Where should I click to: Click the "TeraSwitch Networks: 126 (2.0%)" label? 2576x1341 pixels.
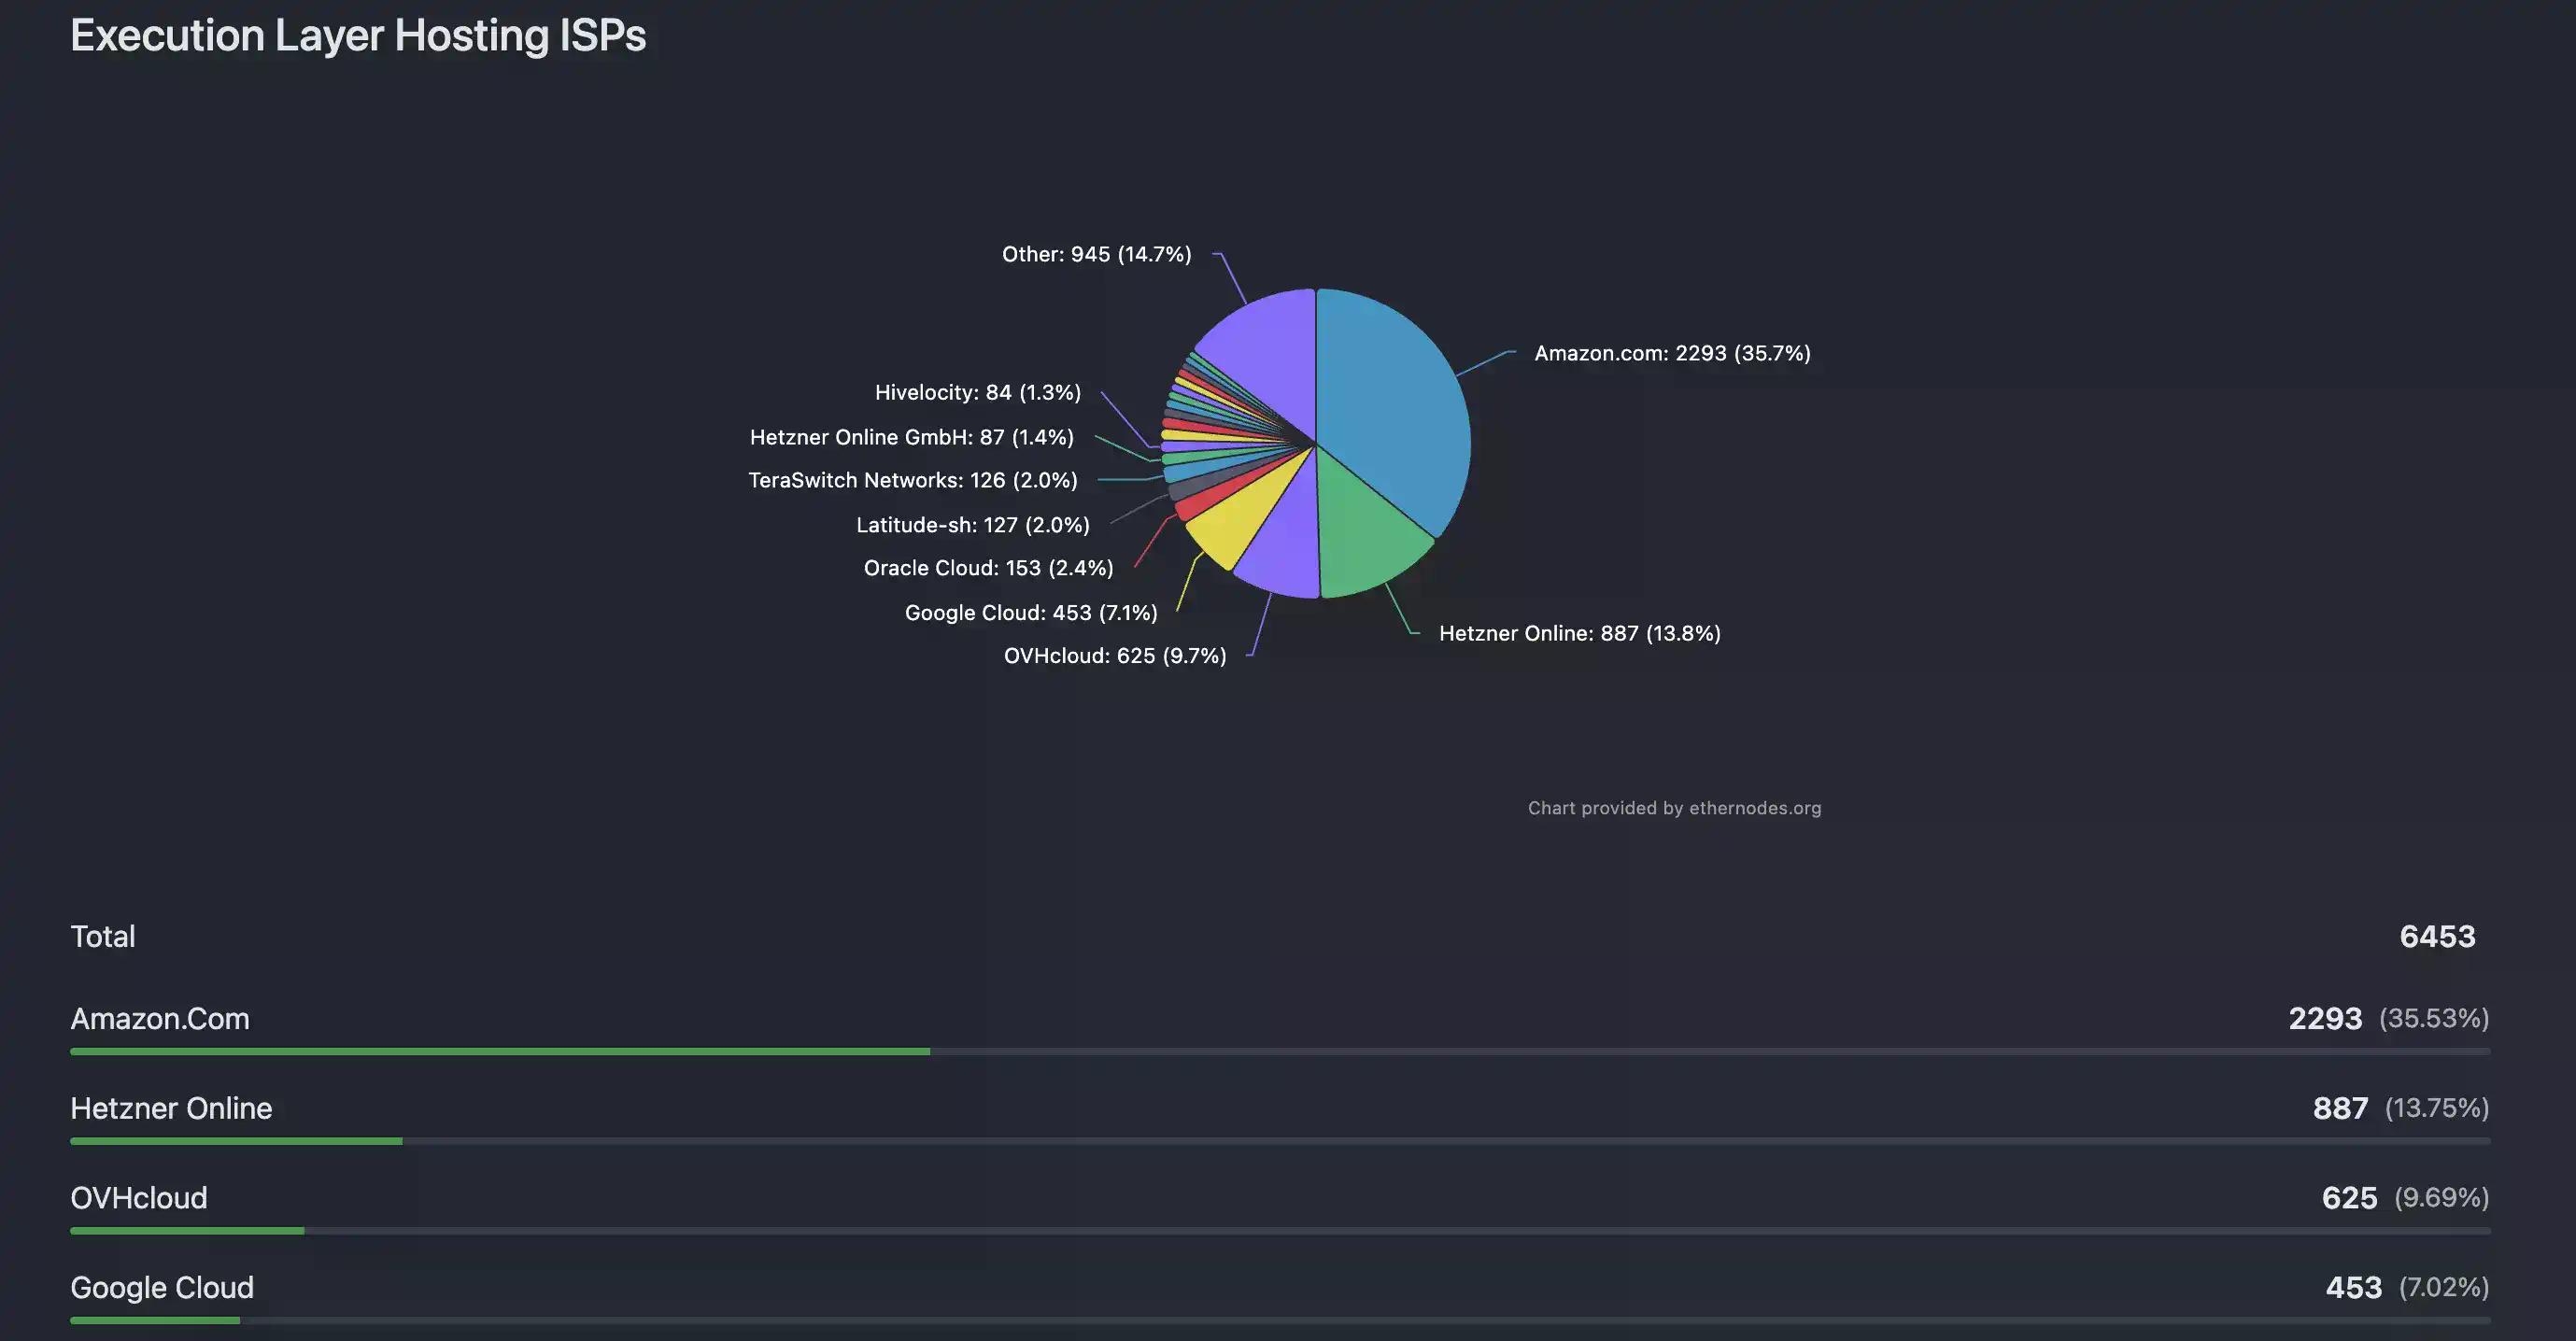912,480
